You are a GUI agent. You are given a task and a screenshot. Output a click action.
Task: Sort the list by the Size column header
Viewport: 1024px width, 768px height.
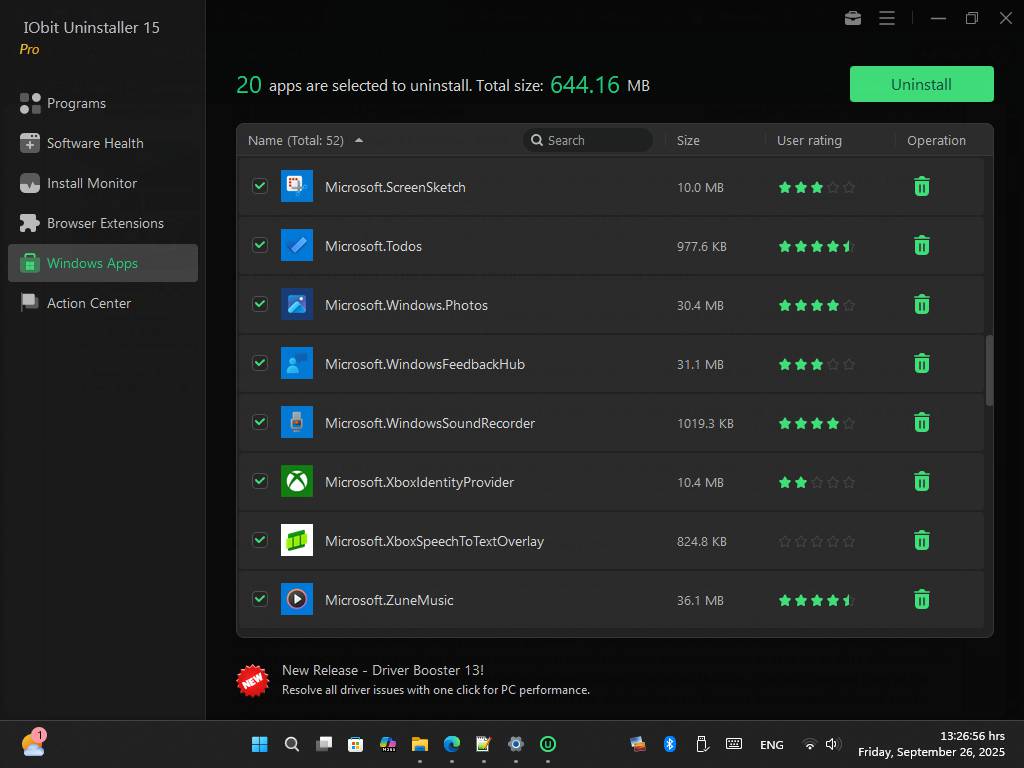click(688, 140)
